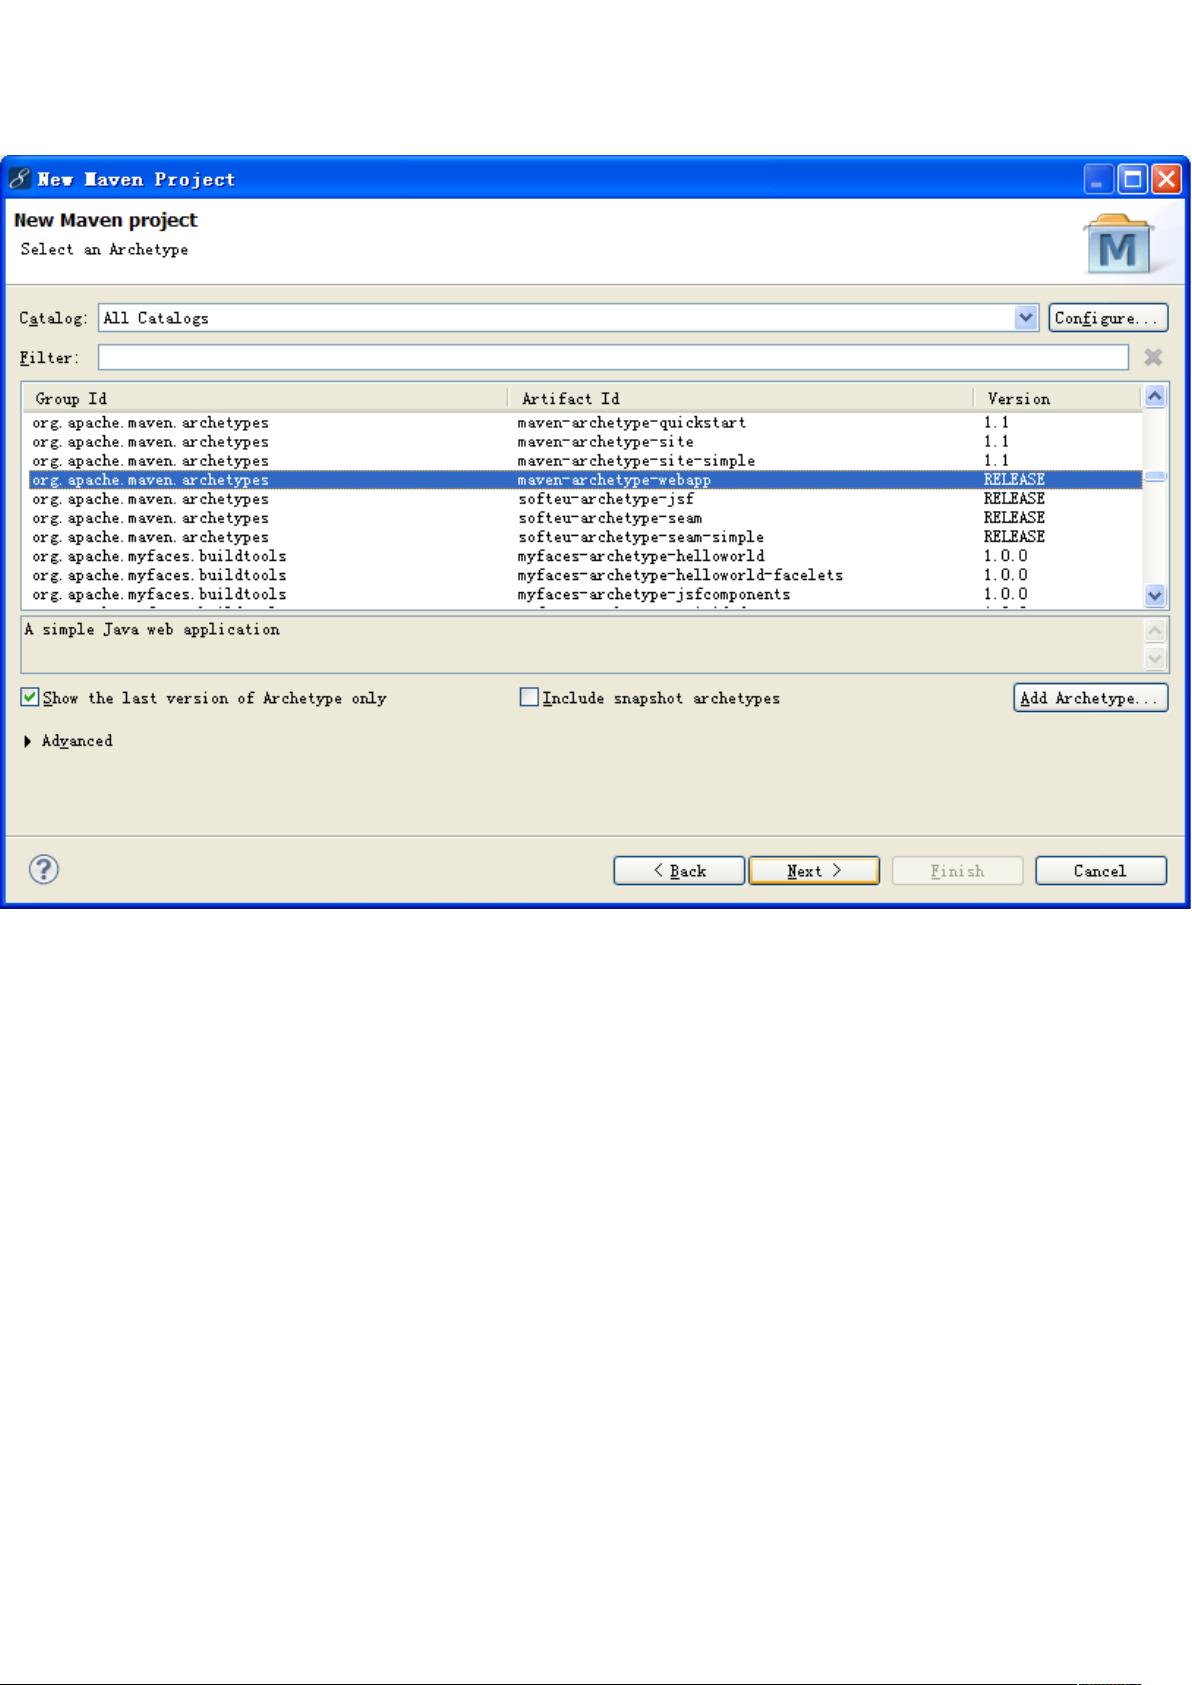Open the Configure catalogs button
The image size is (1192, 1685).
[x=1108, y=318]
